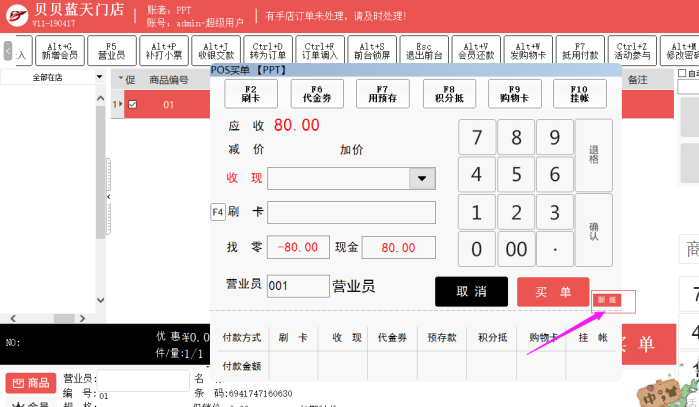Tap keypad digit 4

tap(477, 174)
